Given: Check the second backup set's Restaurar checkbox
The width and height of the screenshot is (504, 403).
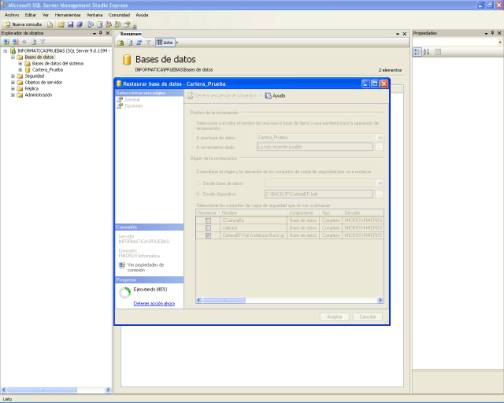Looking at the screenshot, I should (208, 228).
